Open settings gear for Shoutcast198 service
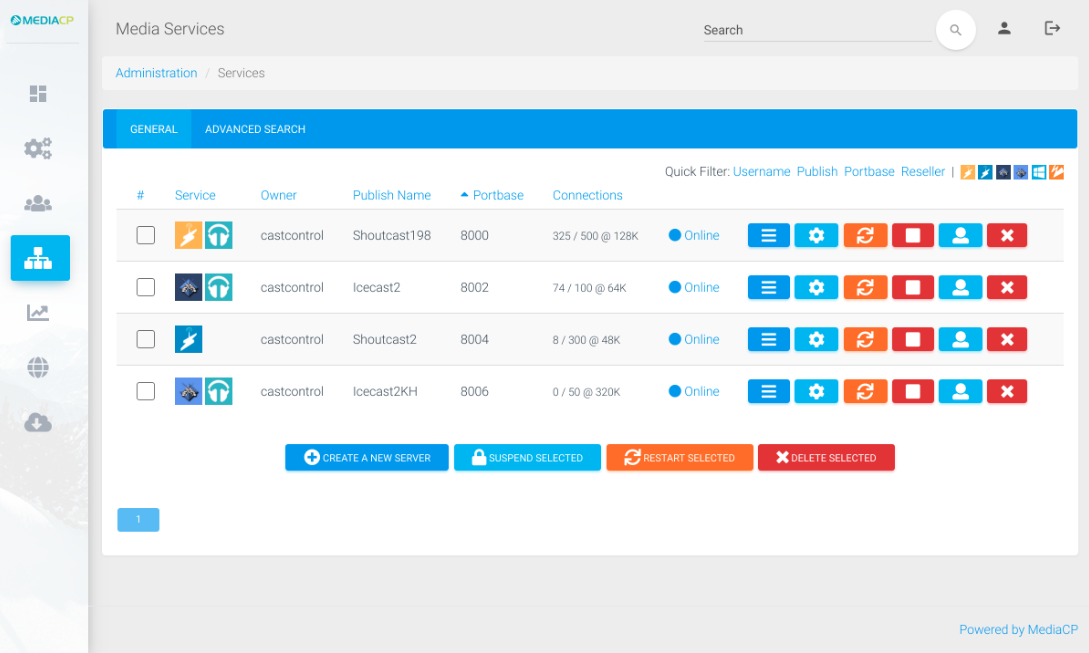The height and width of the screenshot is (653, 1089). pos(816,235)
